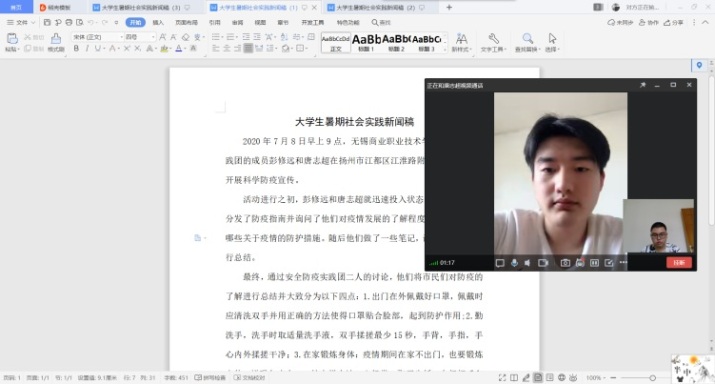Click the new tab plus button
Viewport: 715px width, 384px height.
[449, 7]
